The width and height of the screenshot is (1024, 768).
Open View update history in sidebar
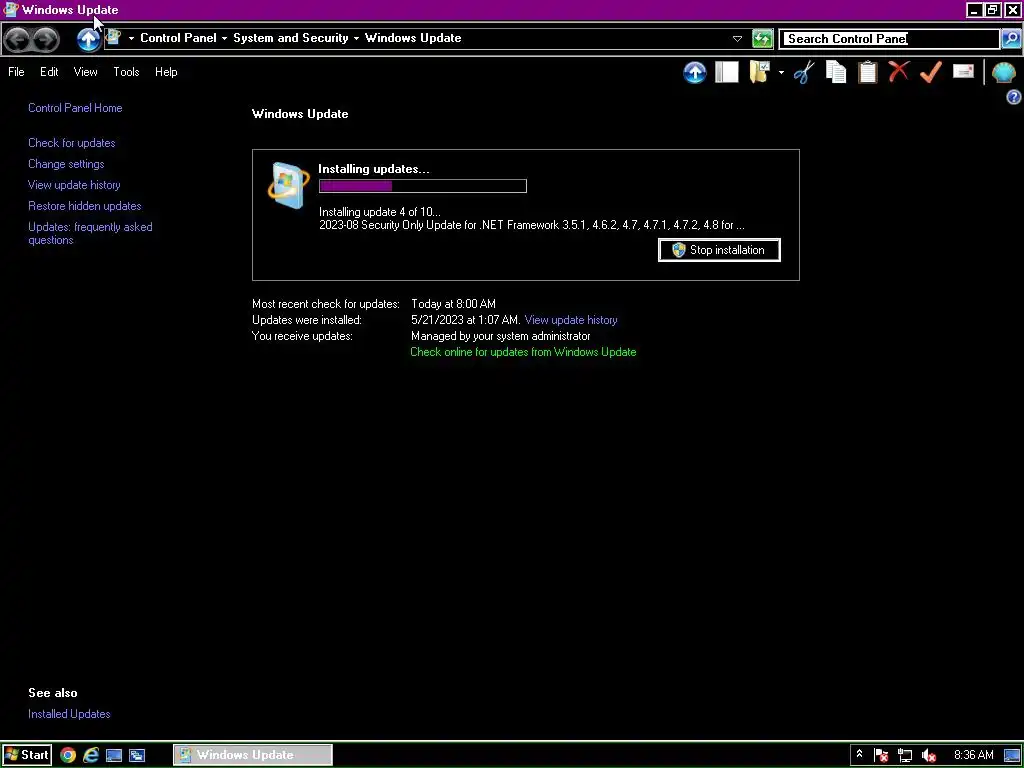point(74,185)
